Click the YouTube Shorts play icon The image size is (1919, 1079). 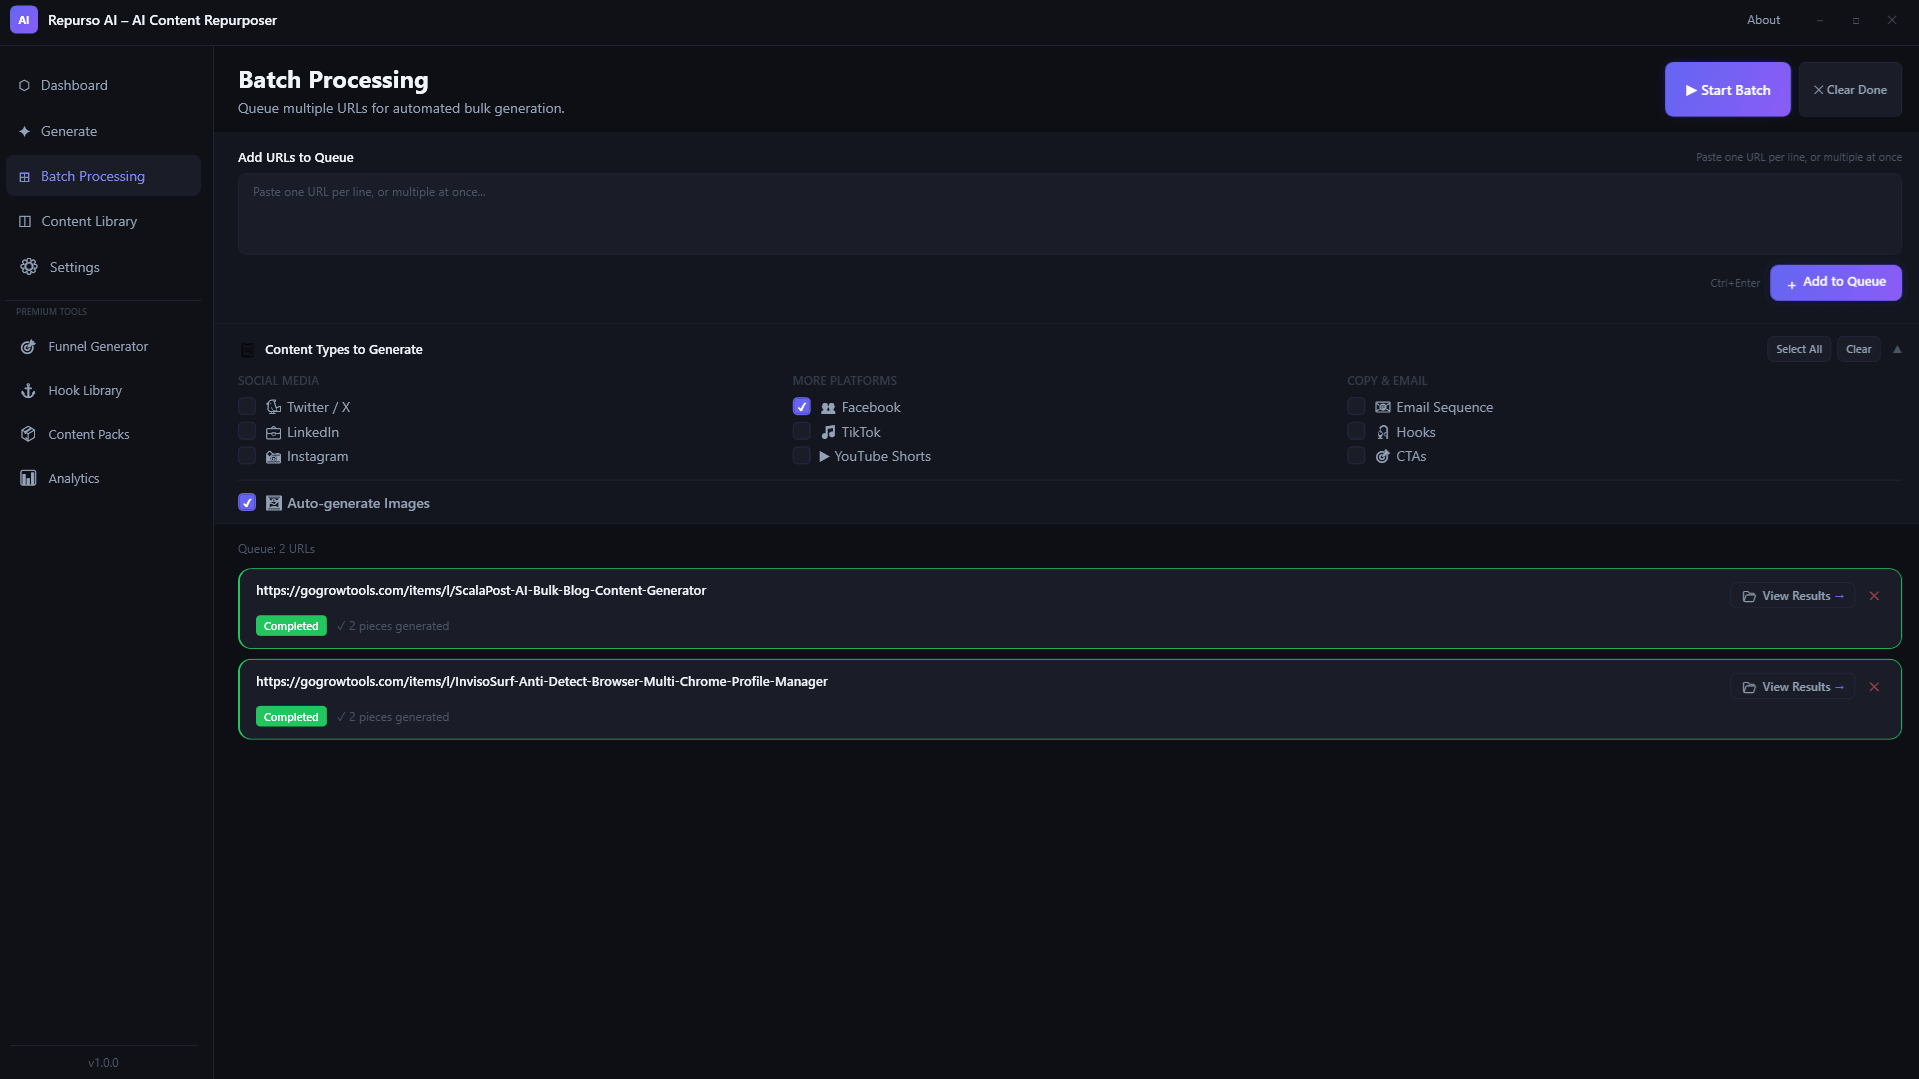point(824,457)
